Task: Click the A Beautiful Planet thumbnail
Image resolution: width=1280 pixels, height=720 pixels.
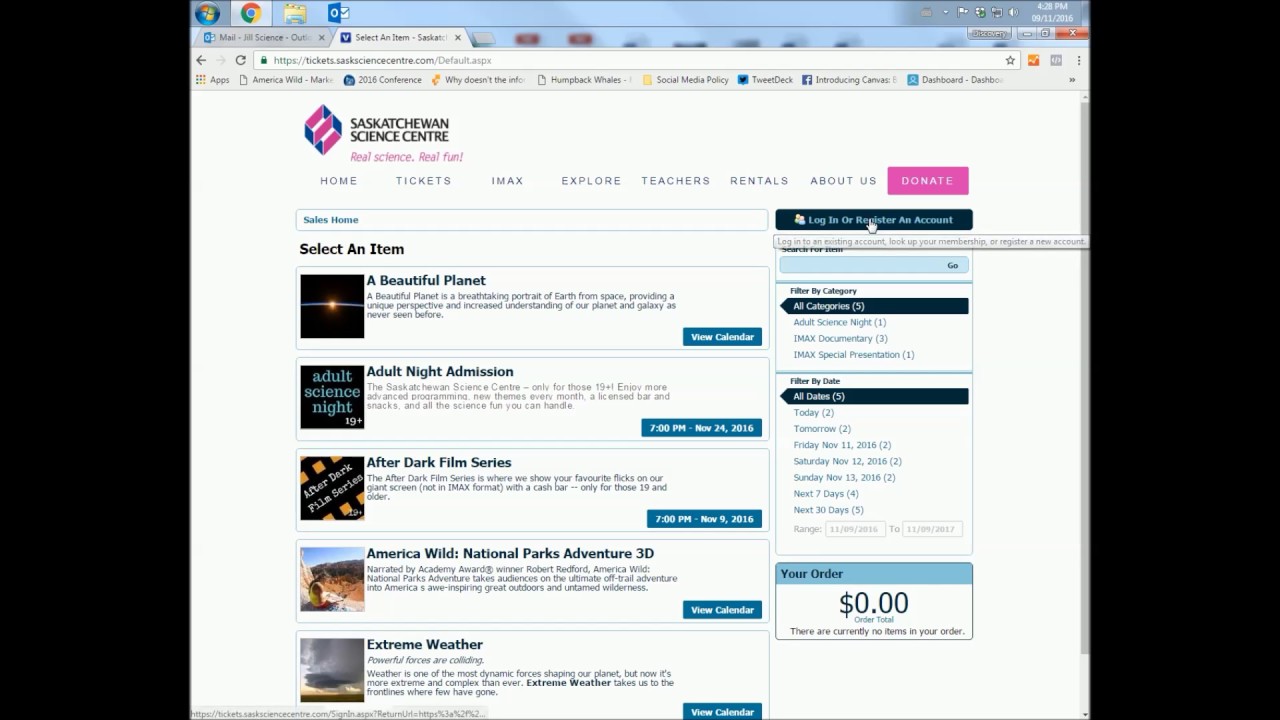Action: (332, 307)
